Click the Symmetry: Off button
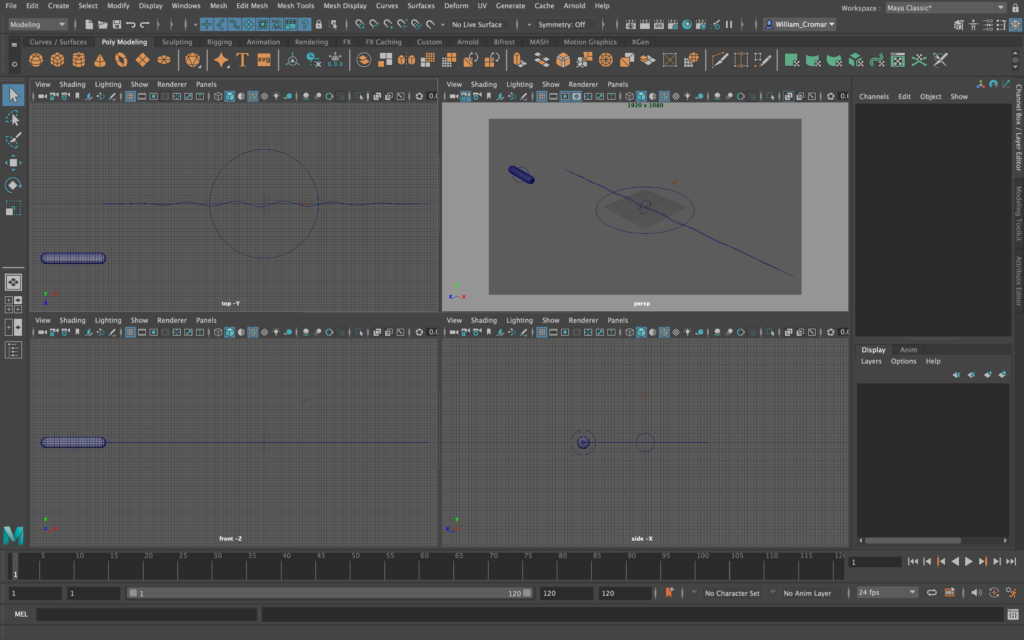Image resolution: width=1024 pixels, height=640 pixels. [x=562, y=24]
